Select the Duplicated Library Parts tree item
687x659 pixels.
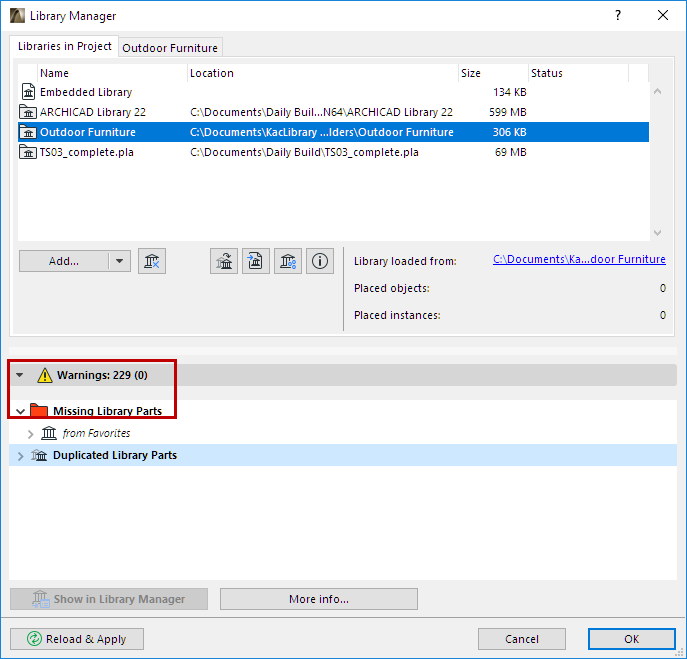[115, 455]
